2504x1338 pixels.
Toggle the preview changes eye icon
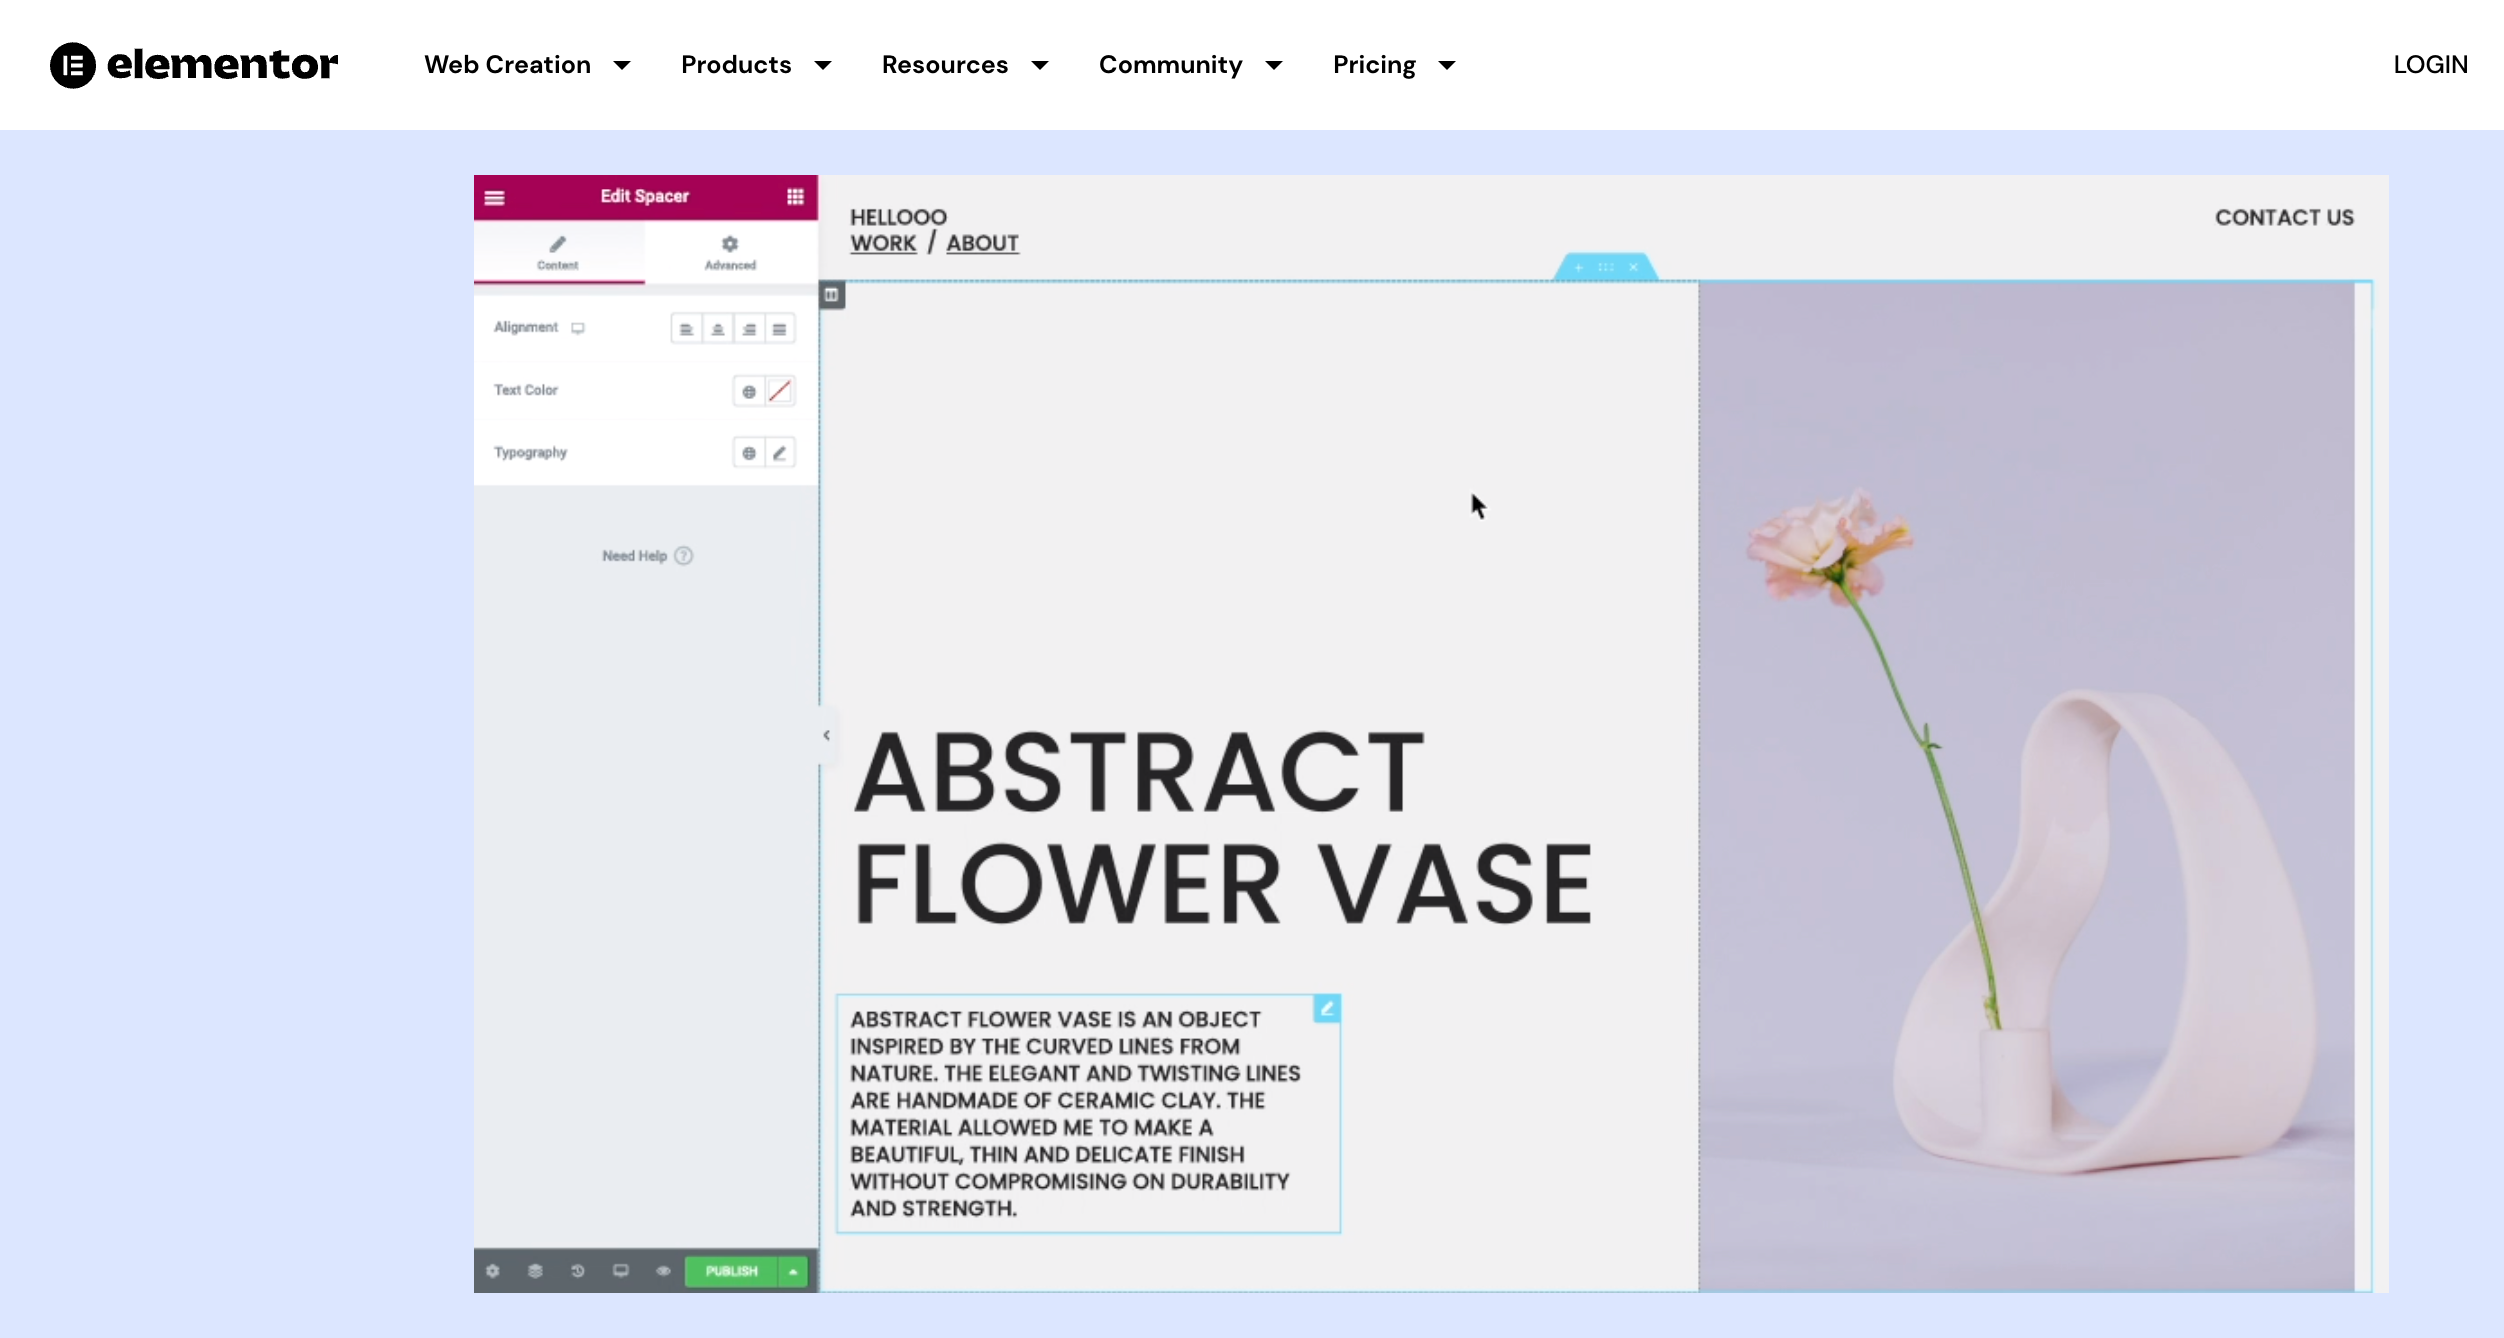tap(662, 1271)
